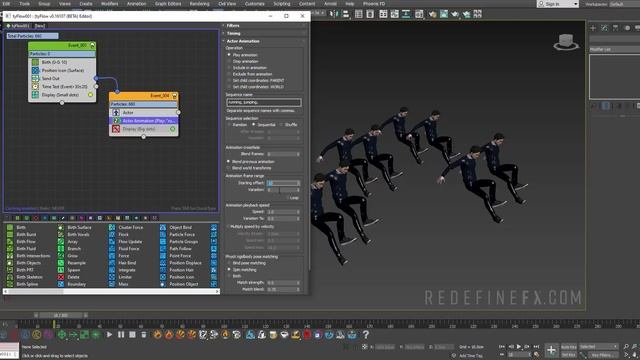Image resolution: width=640 pixels, height=360 pixels.
Task: Select the Birth Fluid operator icon
Action: coord(10,249)
